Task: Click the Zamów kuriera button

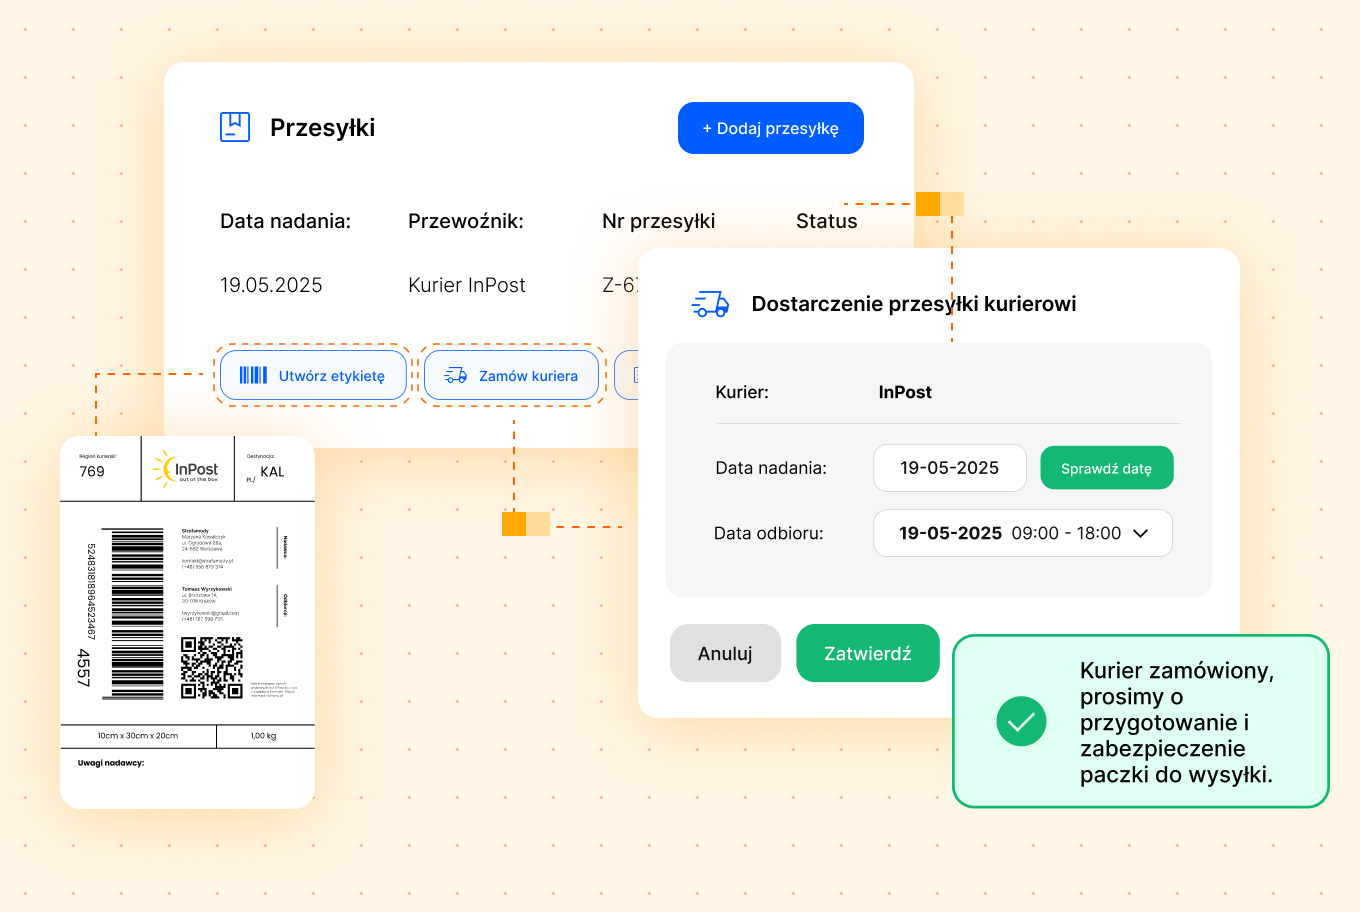Action: point(512,375)
